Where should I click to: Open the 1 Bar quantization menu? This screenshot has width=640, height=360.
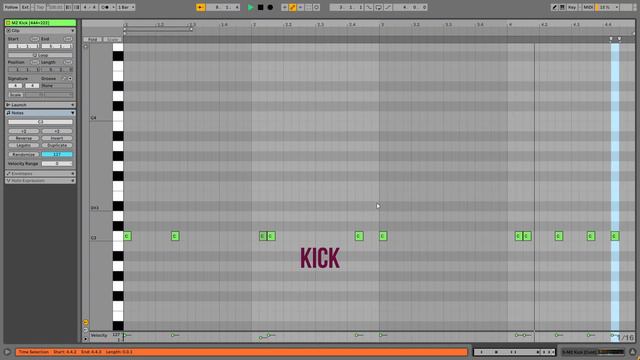[127, 7]
